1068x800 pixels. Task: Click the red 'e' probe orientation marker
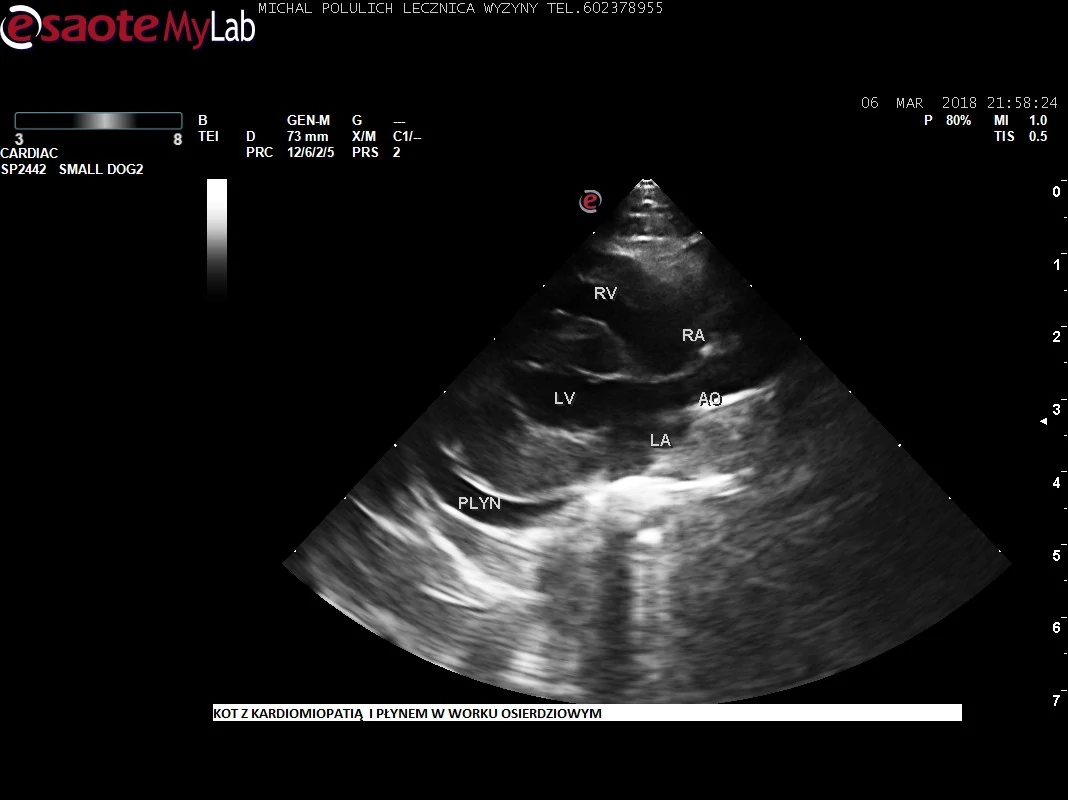tap(590, 201)
